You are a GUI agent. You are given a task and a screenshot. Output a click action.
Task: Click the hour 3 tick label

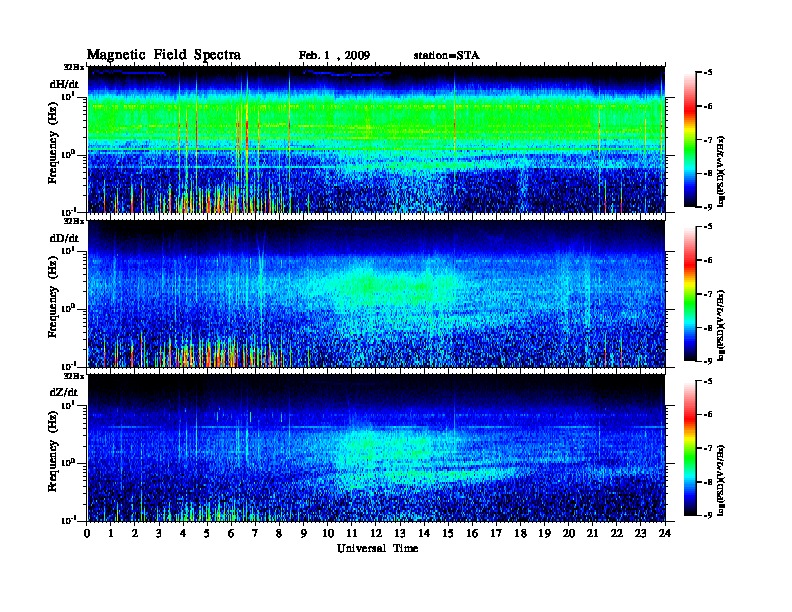click(159, 533)
